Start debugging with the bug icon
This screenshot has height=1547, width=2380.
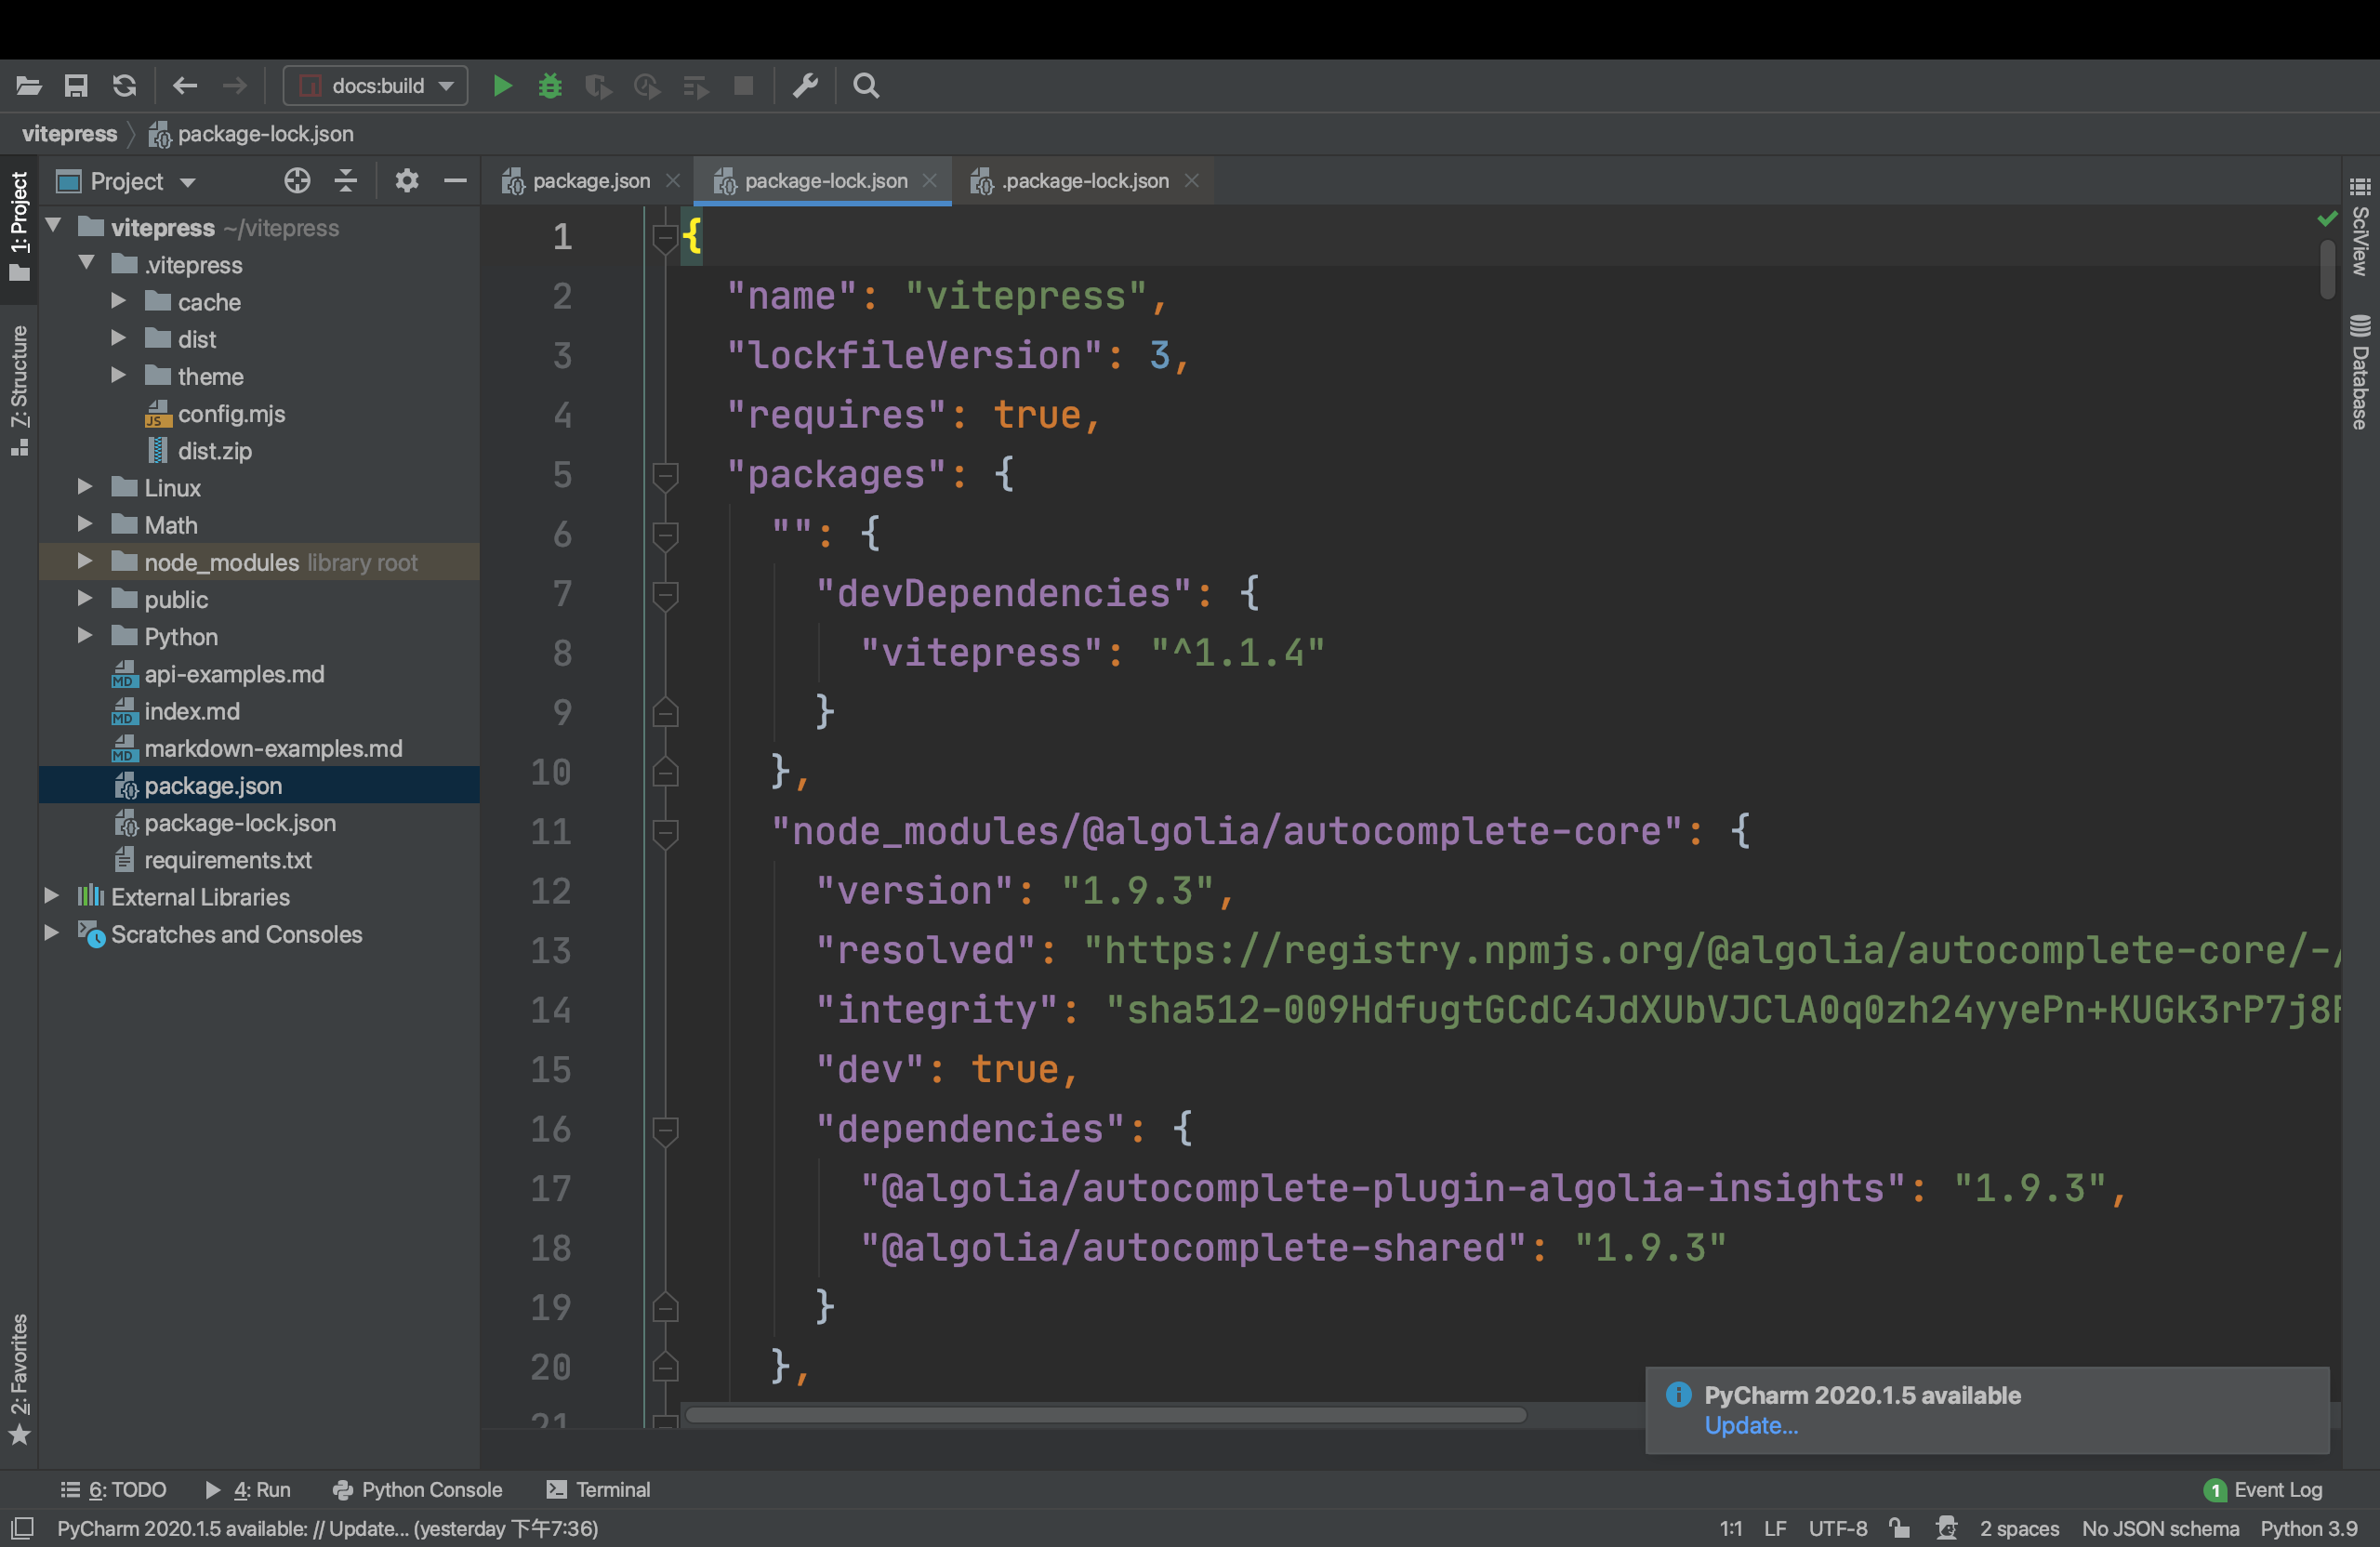click(x=550, y=86)
